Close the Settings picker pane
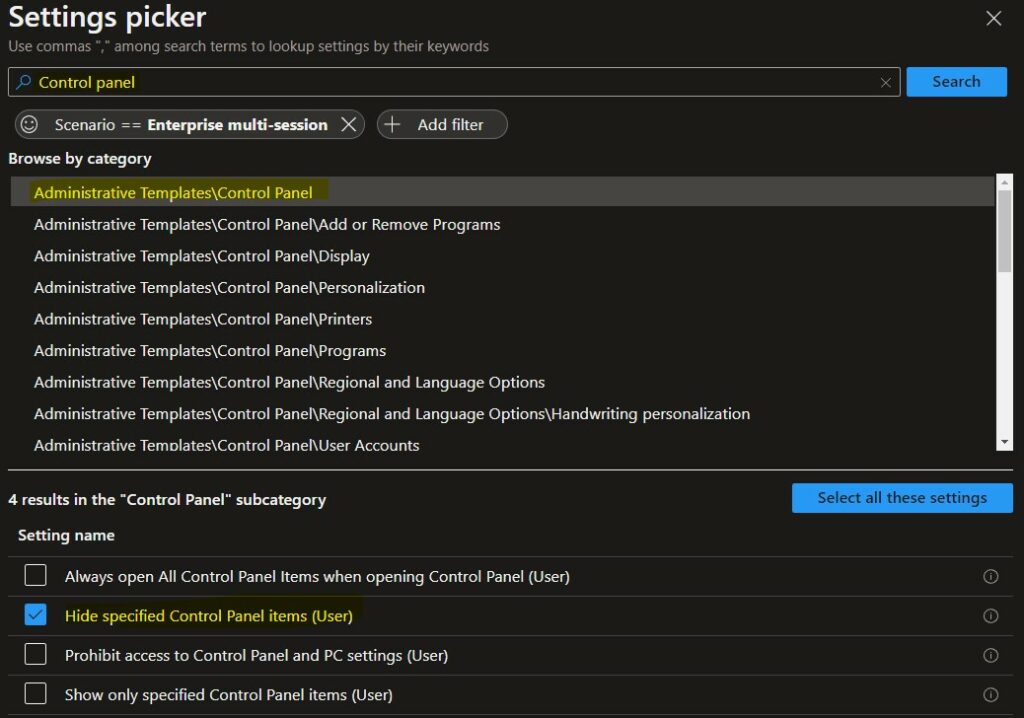Viewport: 1024px width, 718px height. pos(993,19)
